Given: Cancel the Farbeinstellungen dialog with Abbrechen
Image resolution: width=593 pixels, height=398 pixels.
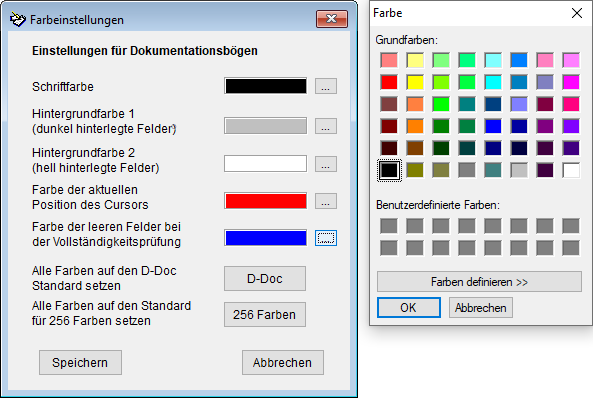Looking at the screenshot, I should [x=283, y=362].
